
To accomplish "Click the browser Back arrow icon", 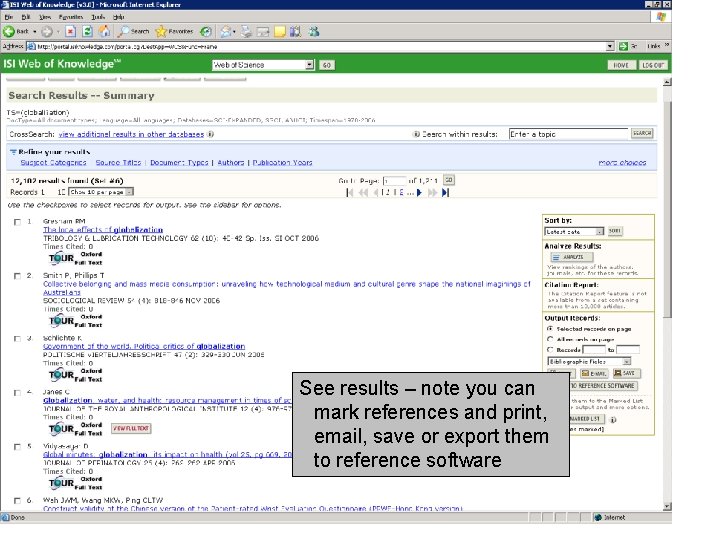I will tap(9, 31).
